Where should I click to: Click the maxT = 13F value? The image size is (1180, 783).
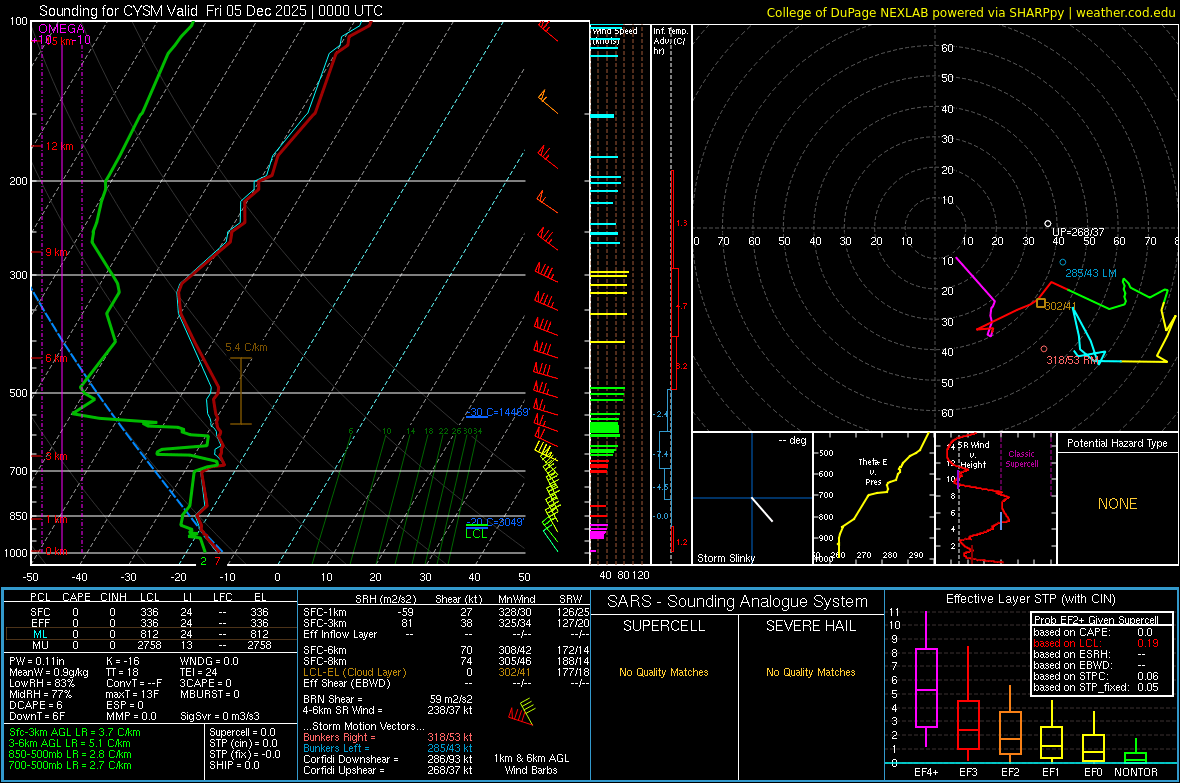(133, 694)
